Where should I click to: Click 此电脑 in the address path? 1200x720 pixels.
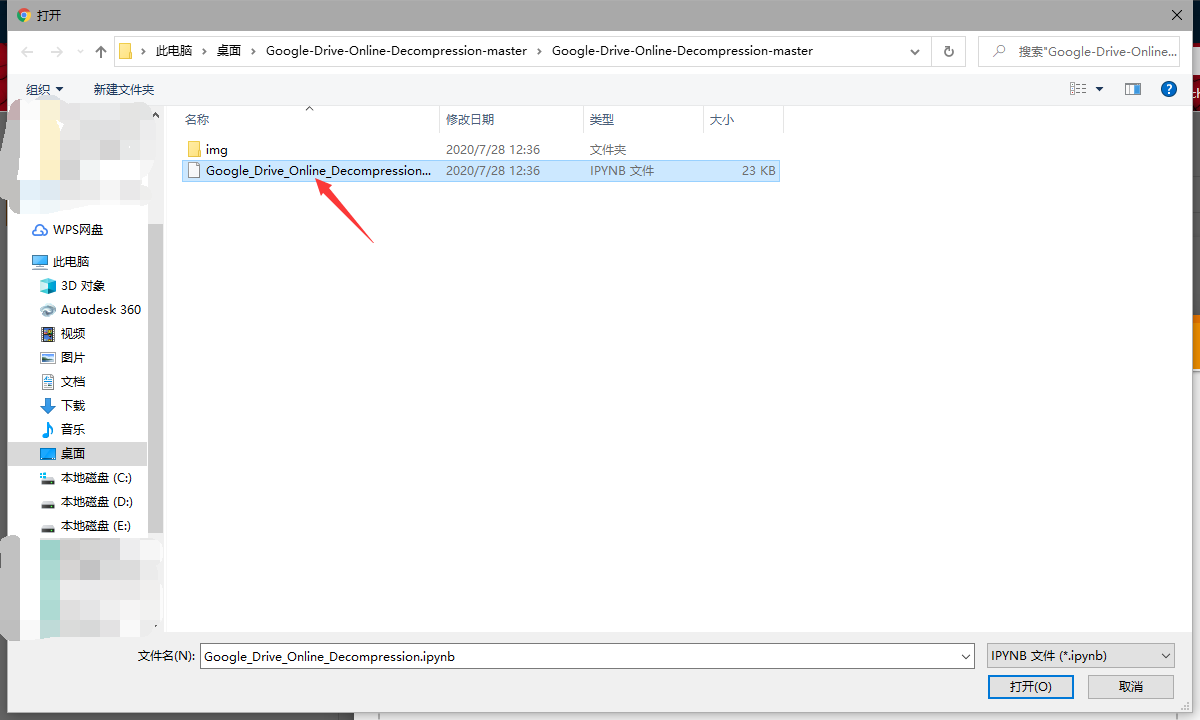click(173, 51)
